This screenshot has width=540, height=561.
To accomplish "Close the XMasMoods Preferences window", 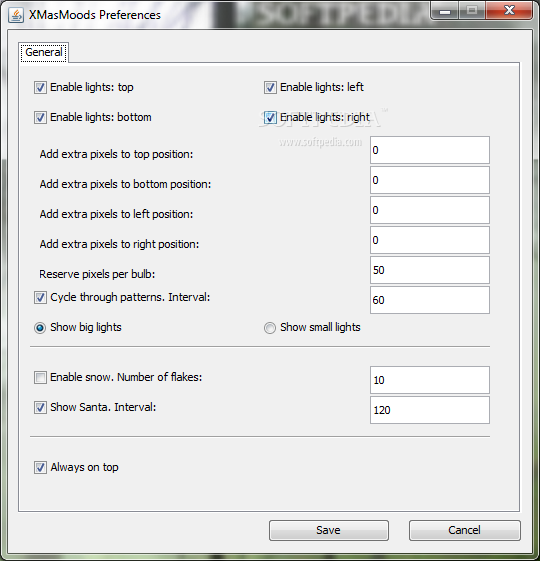I will [x=509, y=11].
